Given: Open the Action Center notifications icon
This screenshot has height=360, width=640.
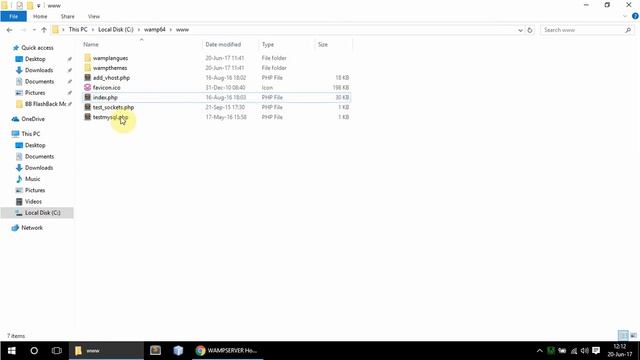Looking at the screenshot, I should click(x=596, y=351).
